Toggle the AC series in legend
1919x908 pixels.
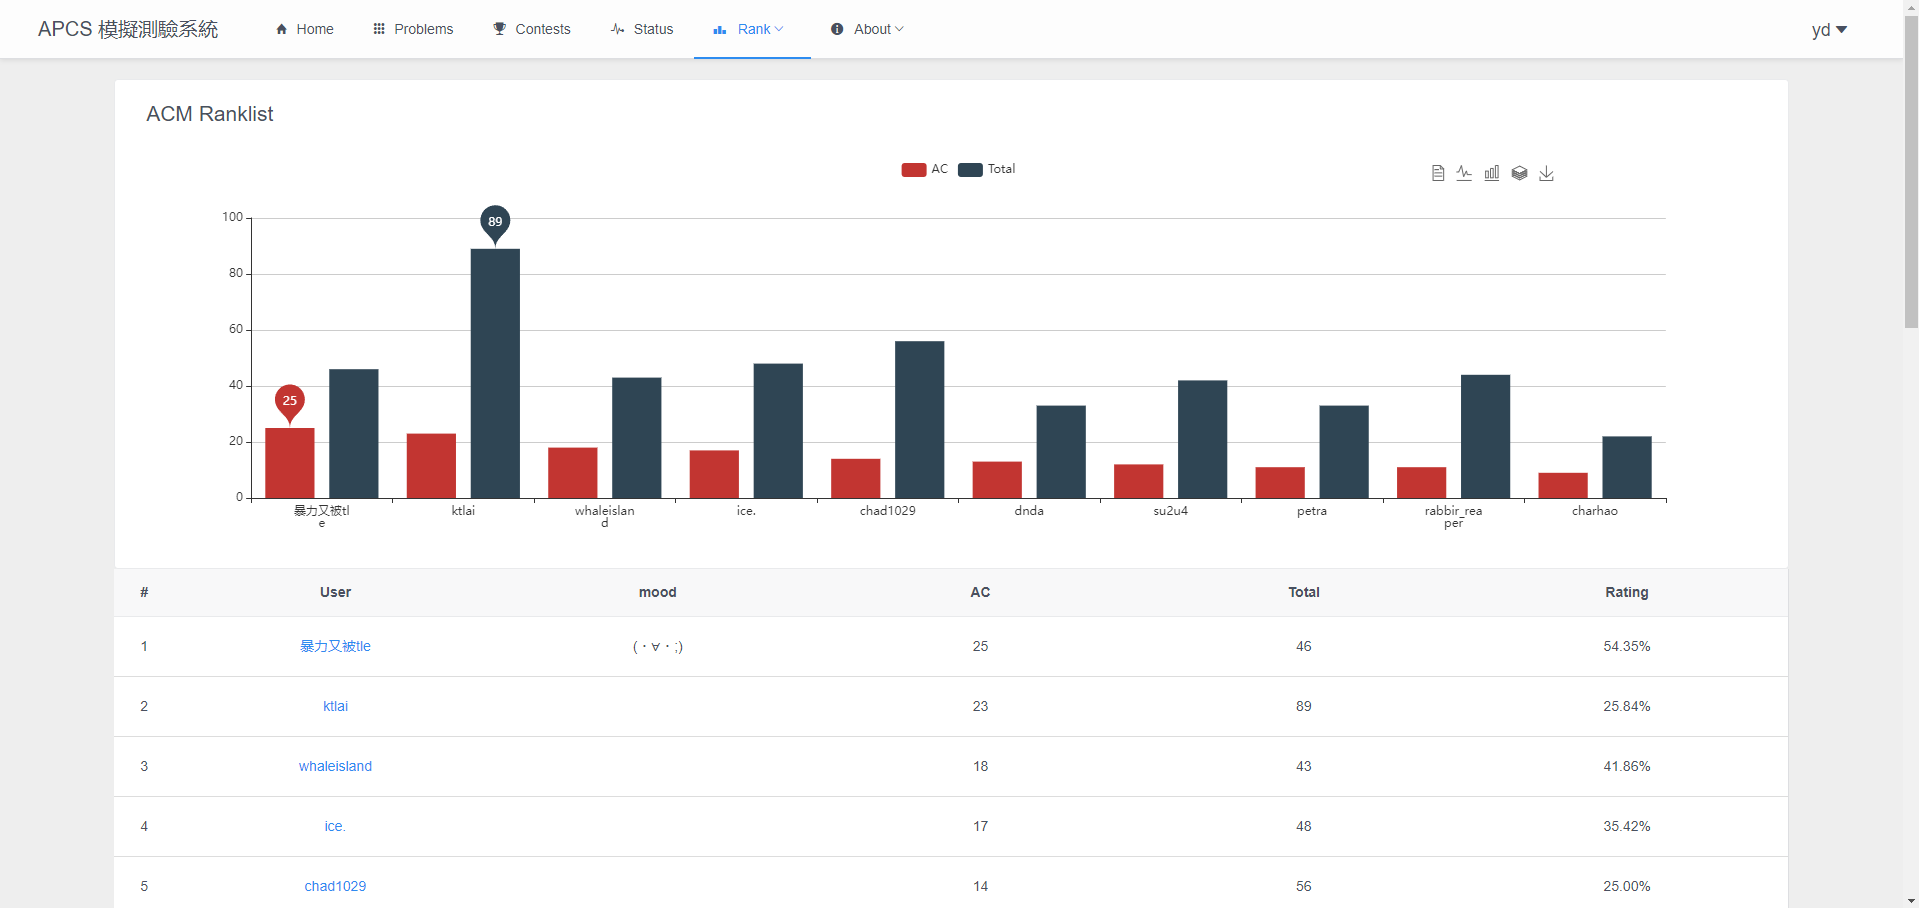(925, 169)
